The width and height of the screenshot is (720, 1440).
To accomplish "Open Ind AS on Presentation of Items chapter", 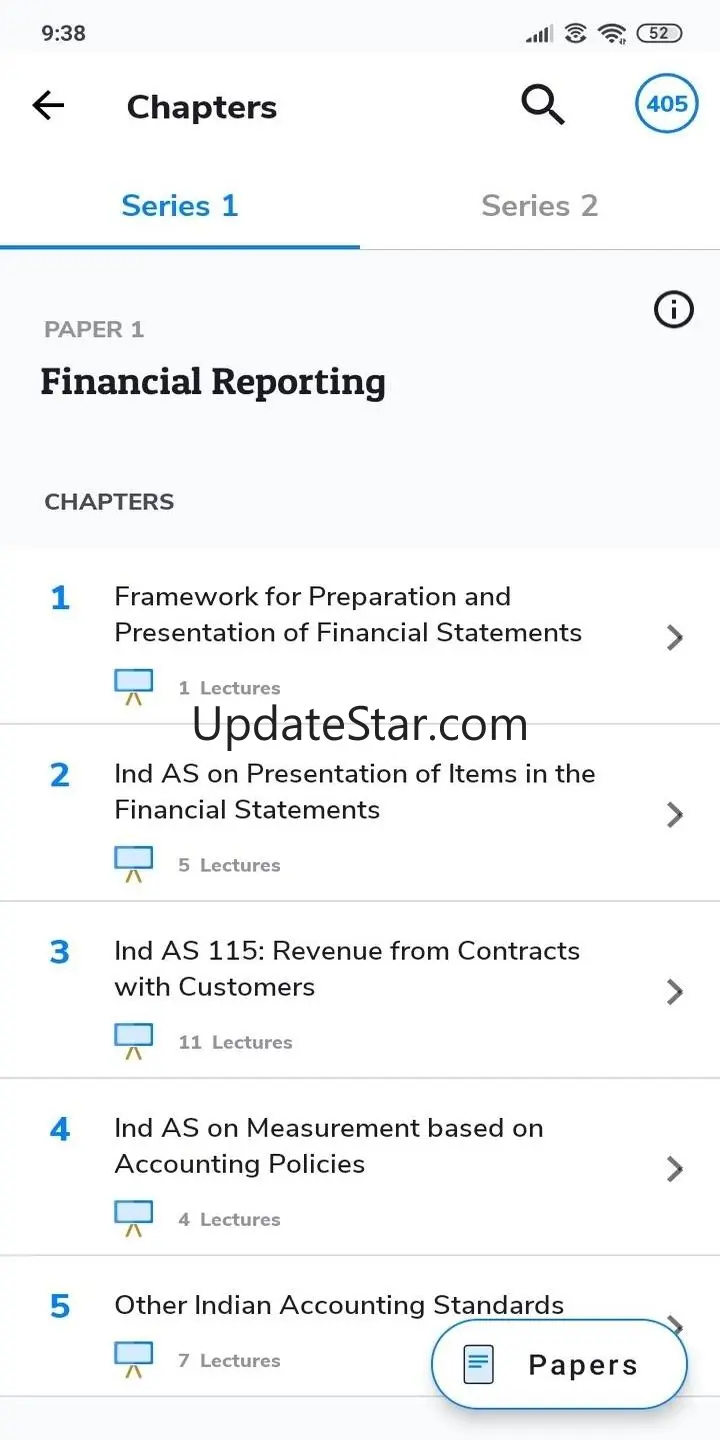I will (355, 791).
